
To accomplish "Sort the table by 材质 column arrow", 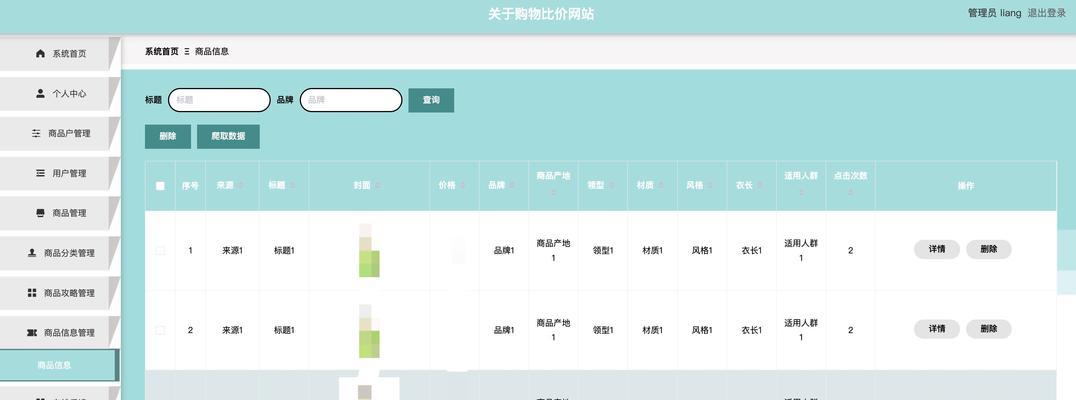I will click(660, 186).
